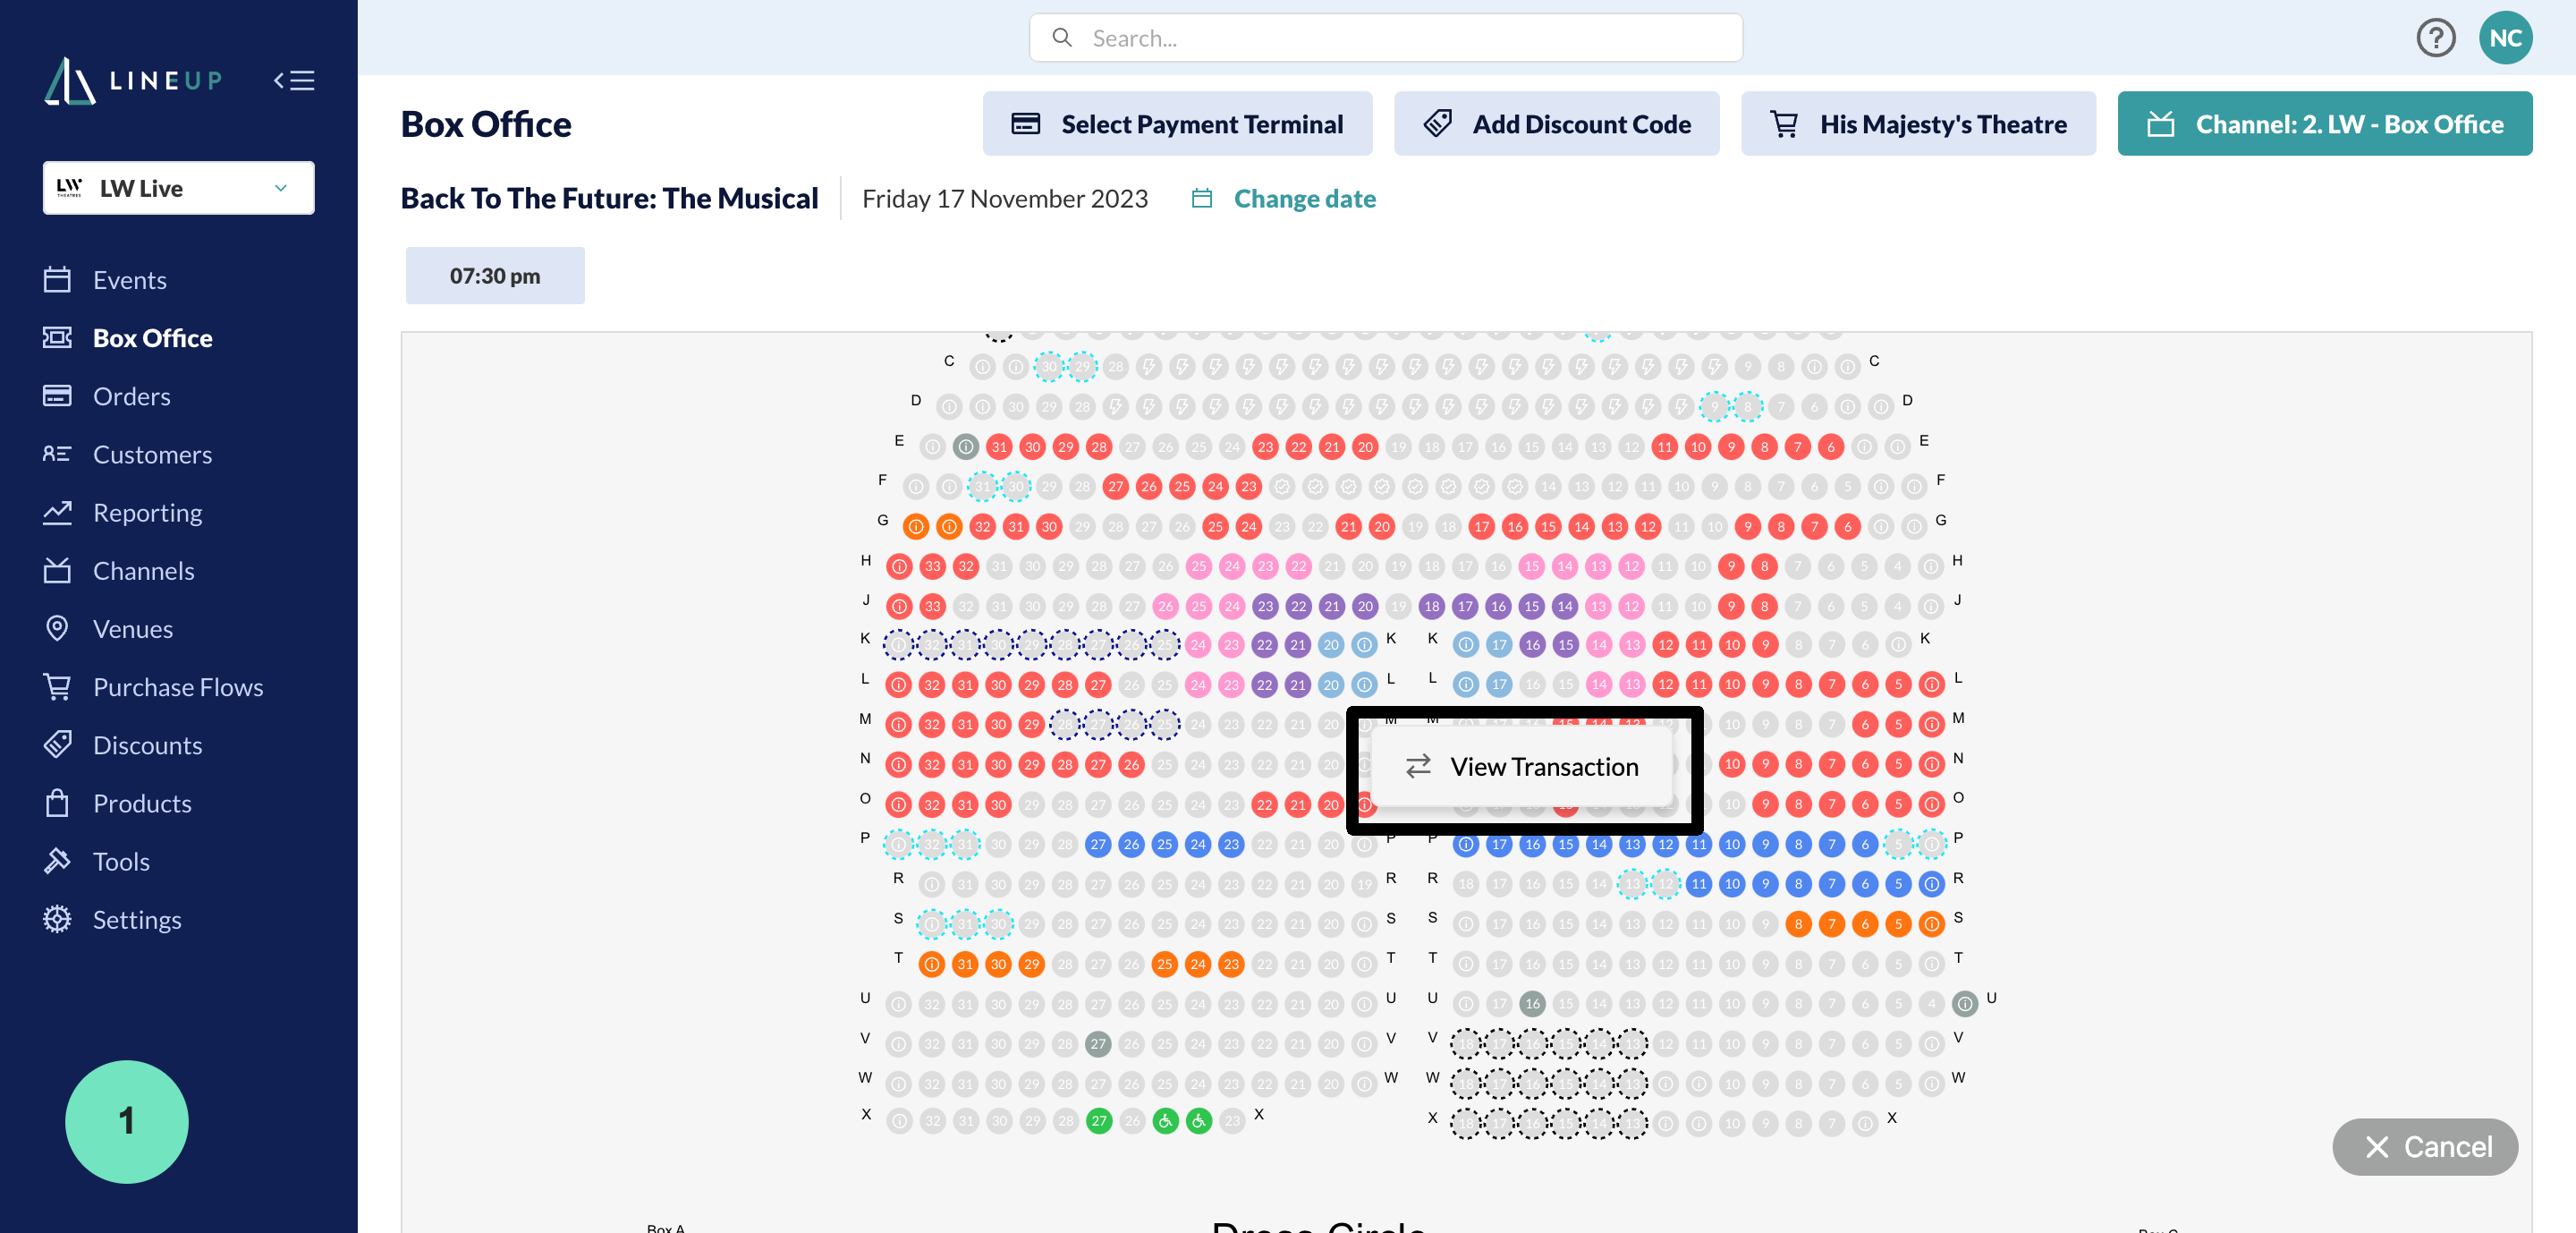The width and height of the screenshot is (2576, 1233).
Task: Select blue seat 11 in right row R
Action: 1698,884
